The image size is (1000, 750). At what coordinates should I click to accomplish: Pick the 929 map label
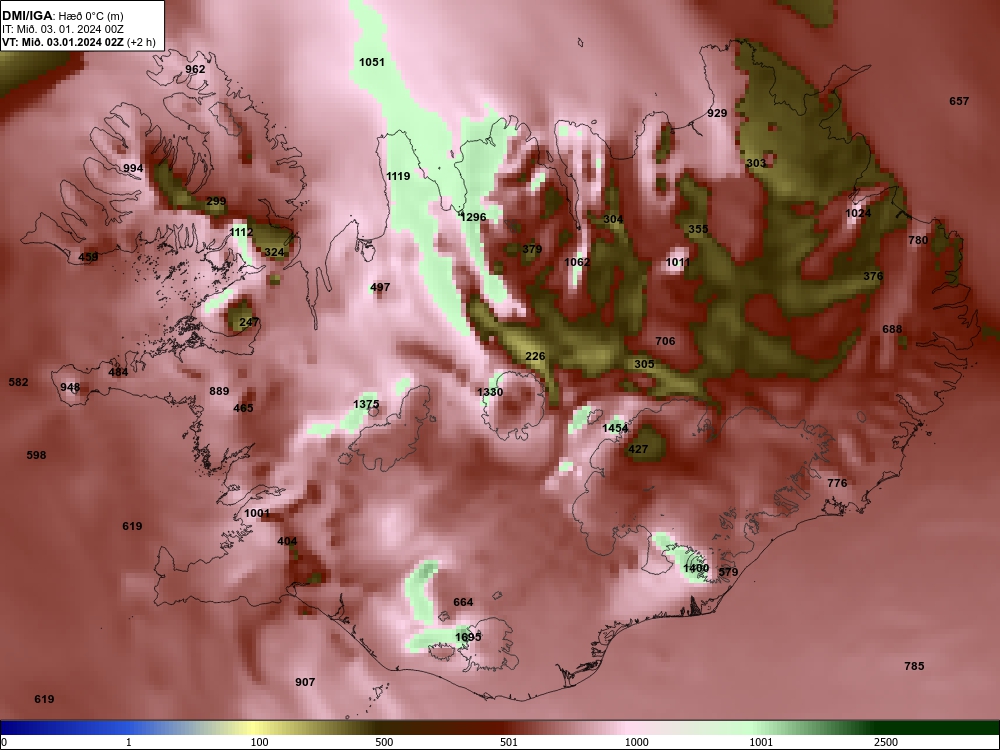click(717, 113)
